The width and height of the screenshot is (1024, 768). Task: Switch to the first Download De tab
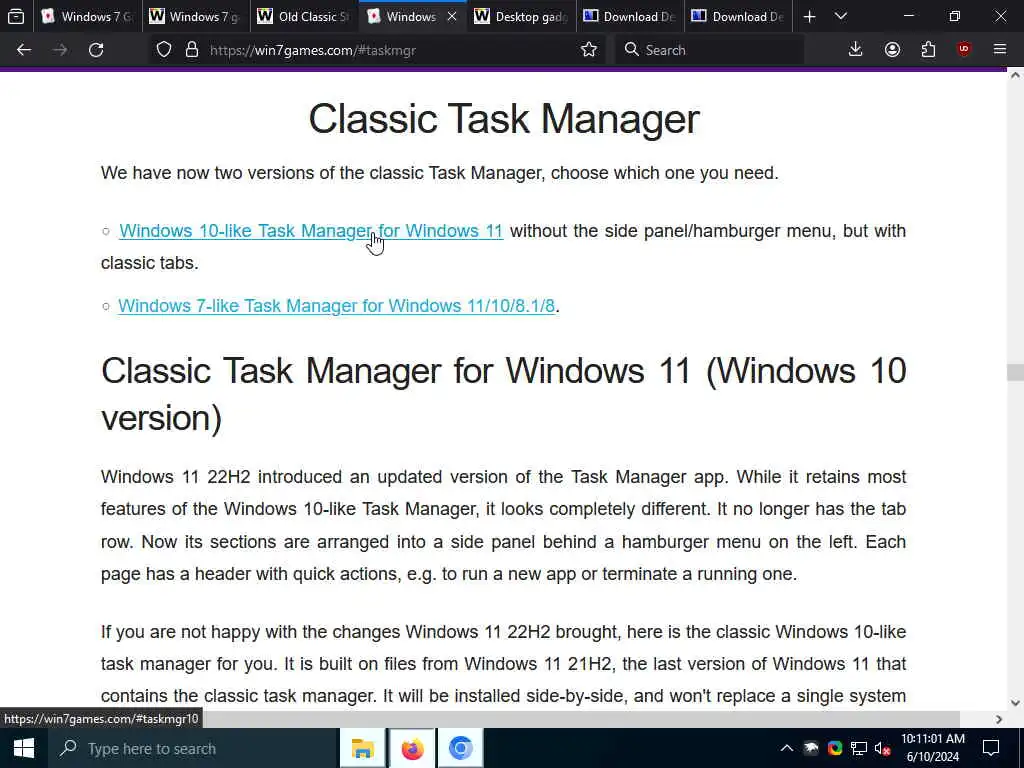[630, 16]
